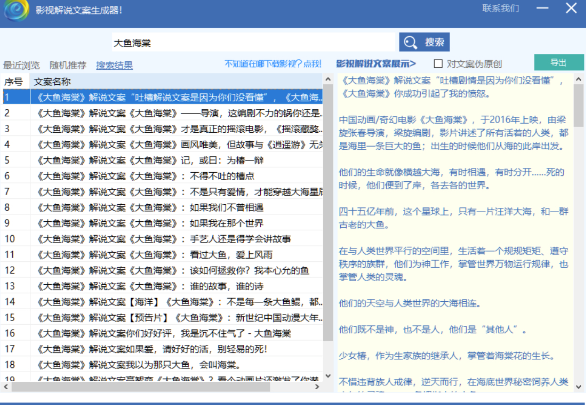Select row 5 记，或曰：为椿一辩
The image size is (586, 405).
click(161, 160)
